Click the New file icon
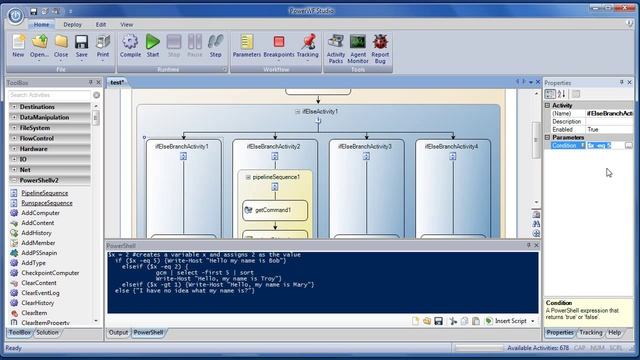Image resolution: width=640 pixels, height=360 pixels. [x=18, y=46]
